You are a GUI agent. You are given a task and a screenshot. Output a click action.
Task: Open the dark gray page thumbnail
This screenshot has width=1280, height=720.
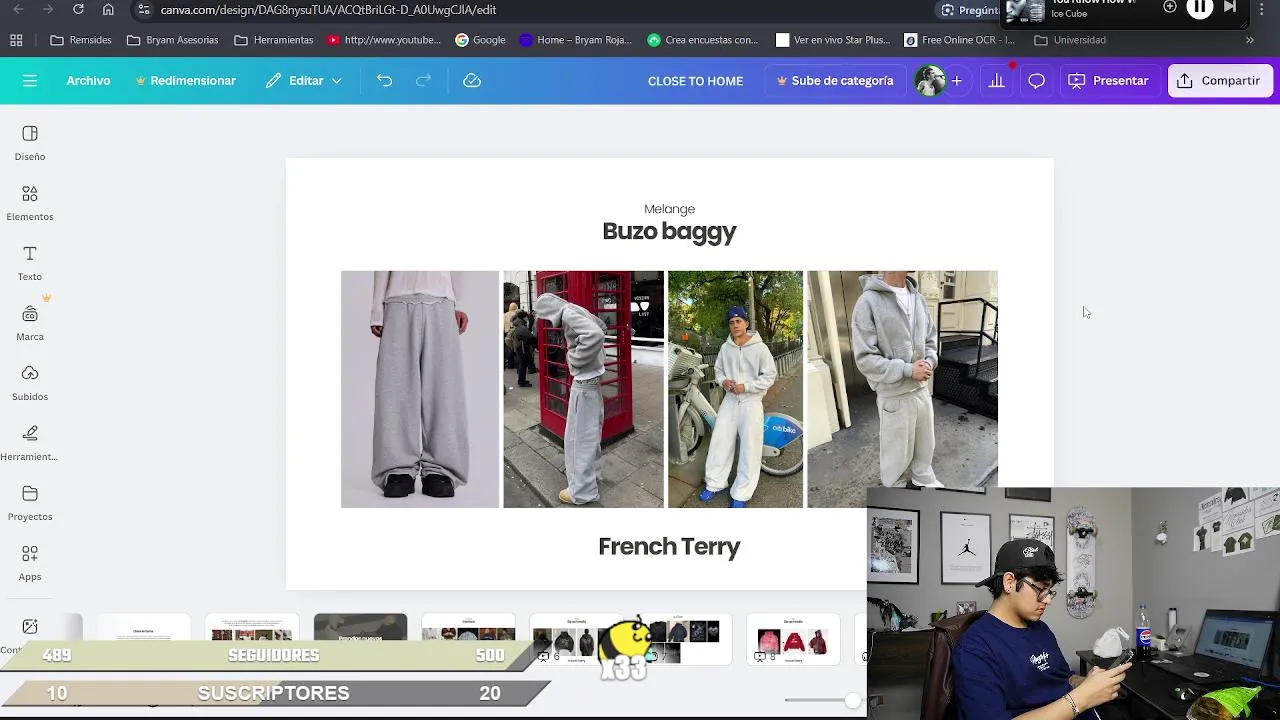(360, 628)
